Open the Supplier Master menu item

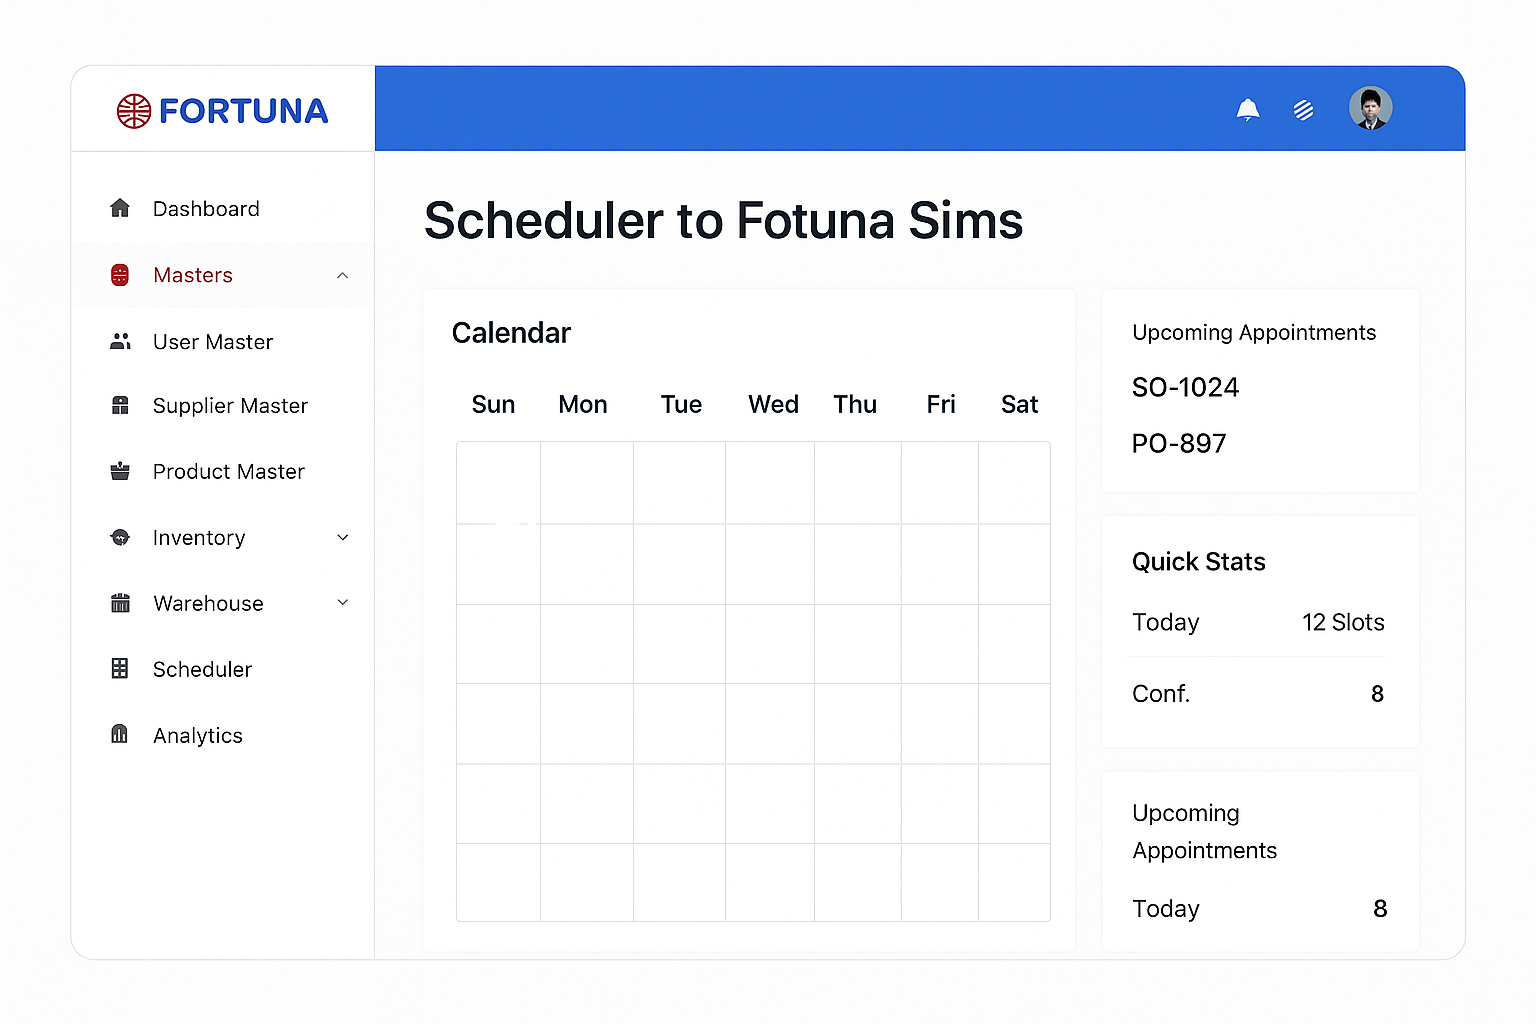(230, 405)
